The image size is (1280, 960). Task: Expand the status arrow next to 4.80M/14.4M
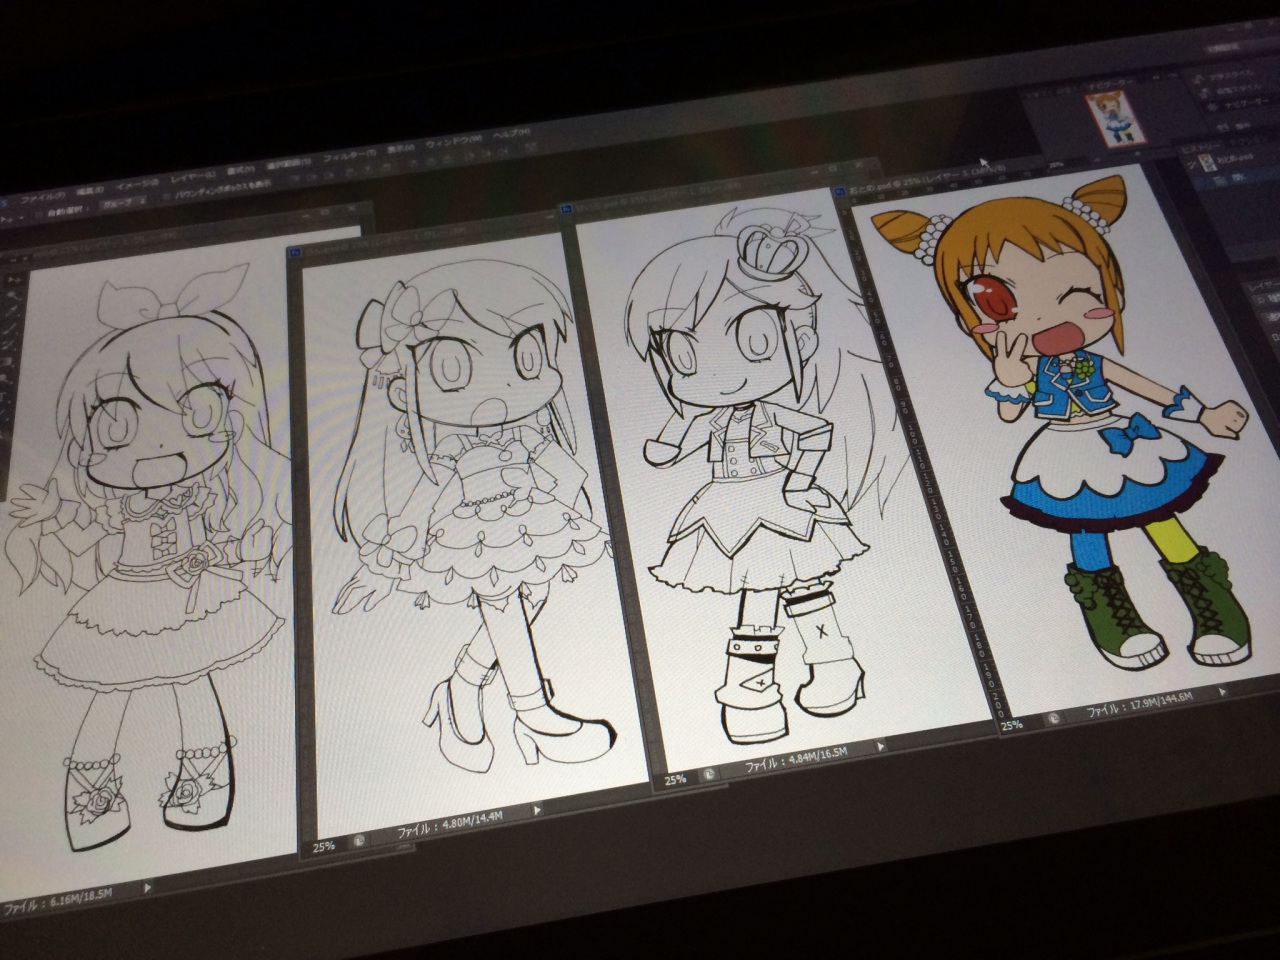[x=538, y=810]
